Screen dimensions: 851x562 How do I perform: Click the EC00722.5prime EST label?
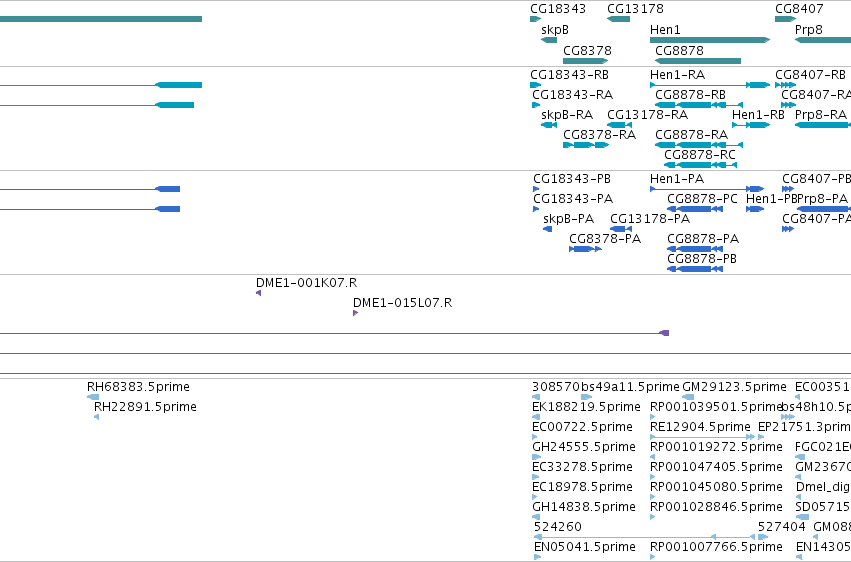tap(582, 427)
